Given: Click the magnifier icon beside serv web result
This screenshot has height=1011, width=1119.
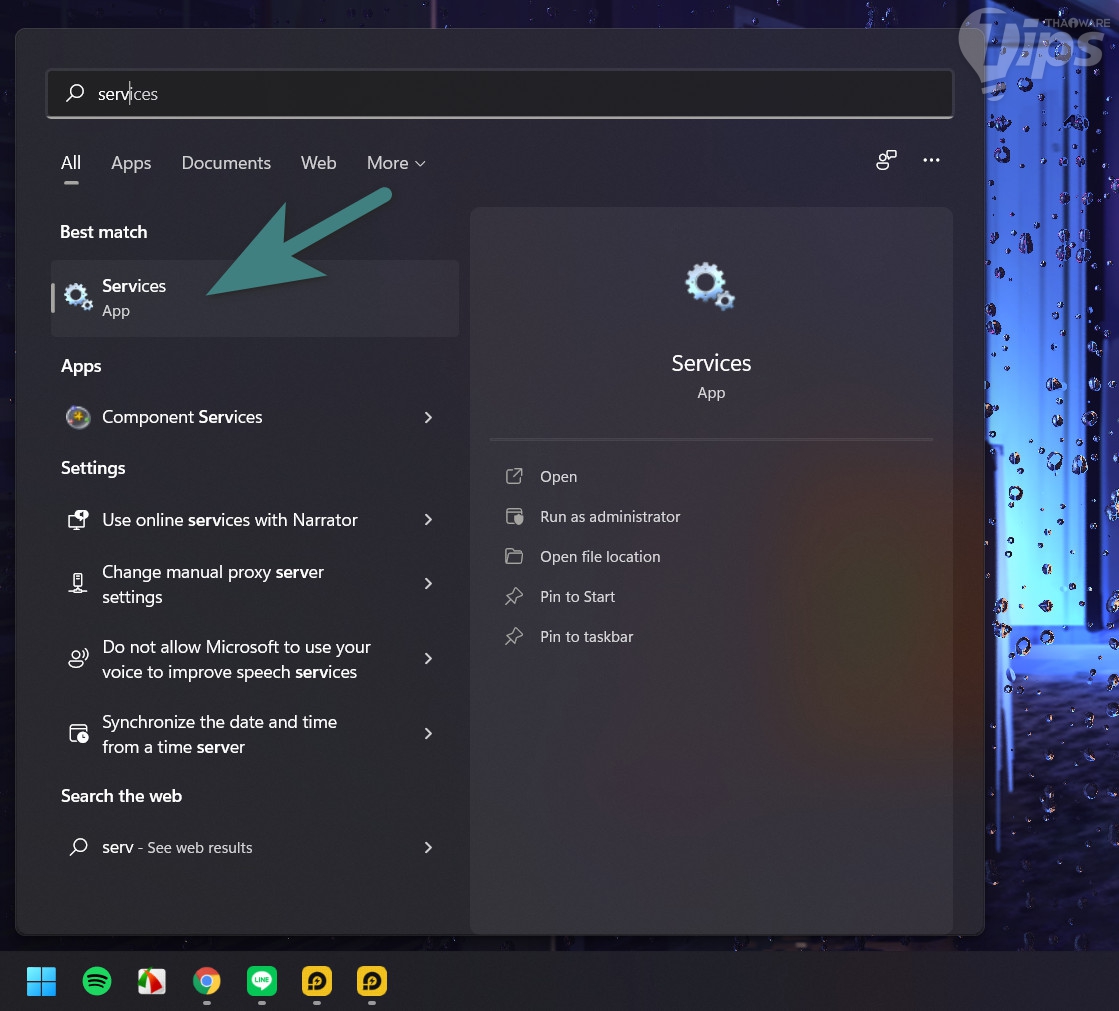Looking at the screenshot, I should tap(79, 847).
